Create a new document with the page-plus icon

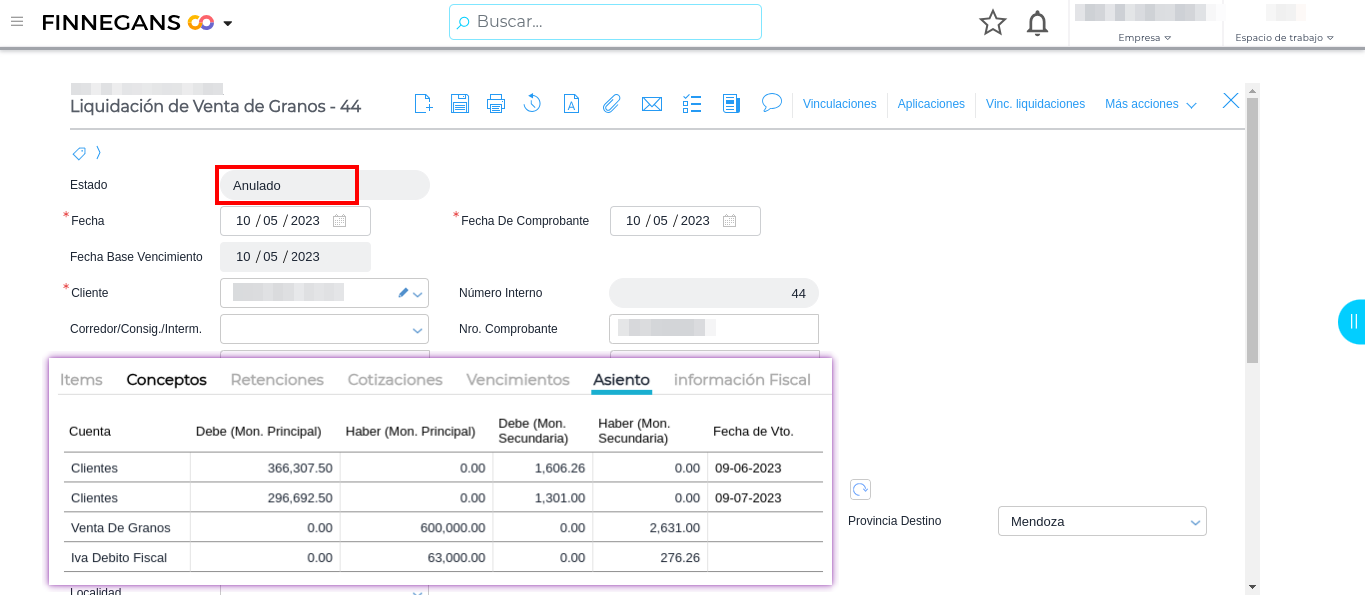click(423, 103)
